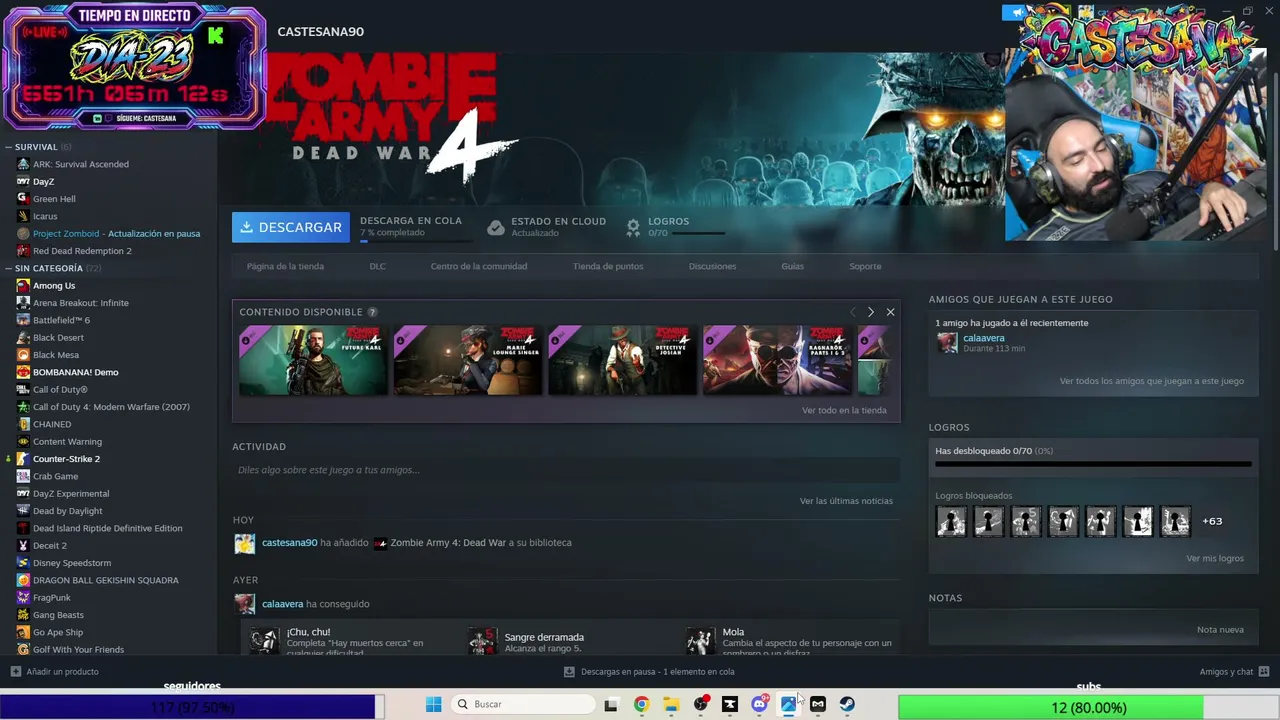Pick the Icarus game icon
Viewport: 1280px width, 720px height.
point(23,216)
